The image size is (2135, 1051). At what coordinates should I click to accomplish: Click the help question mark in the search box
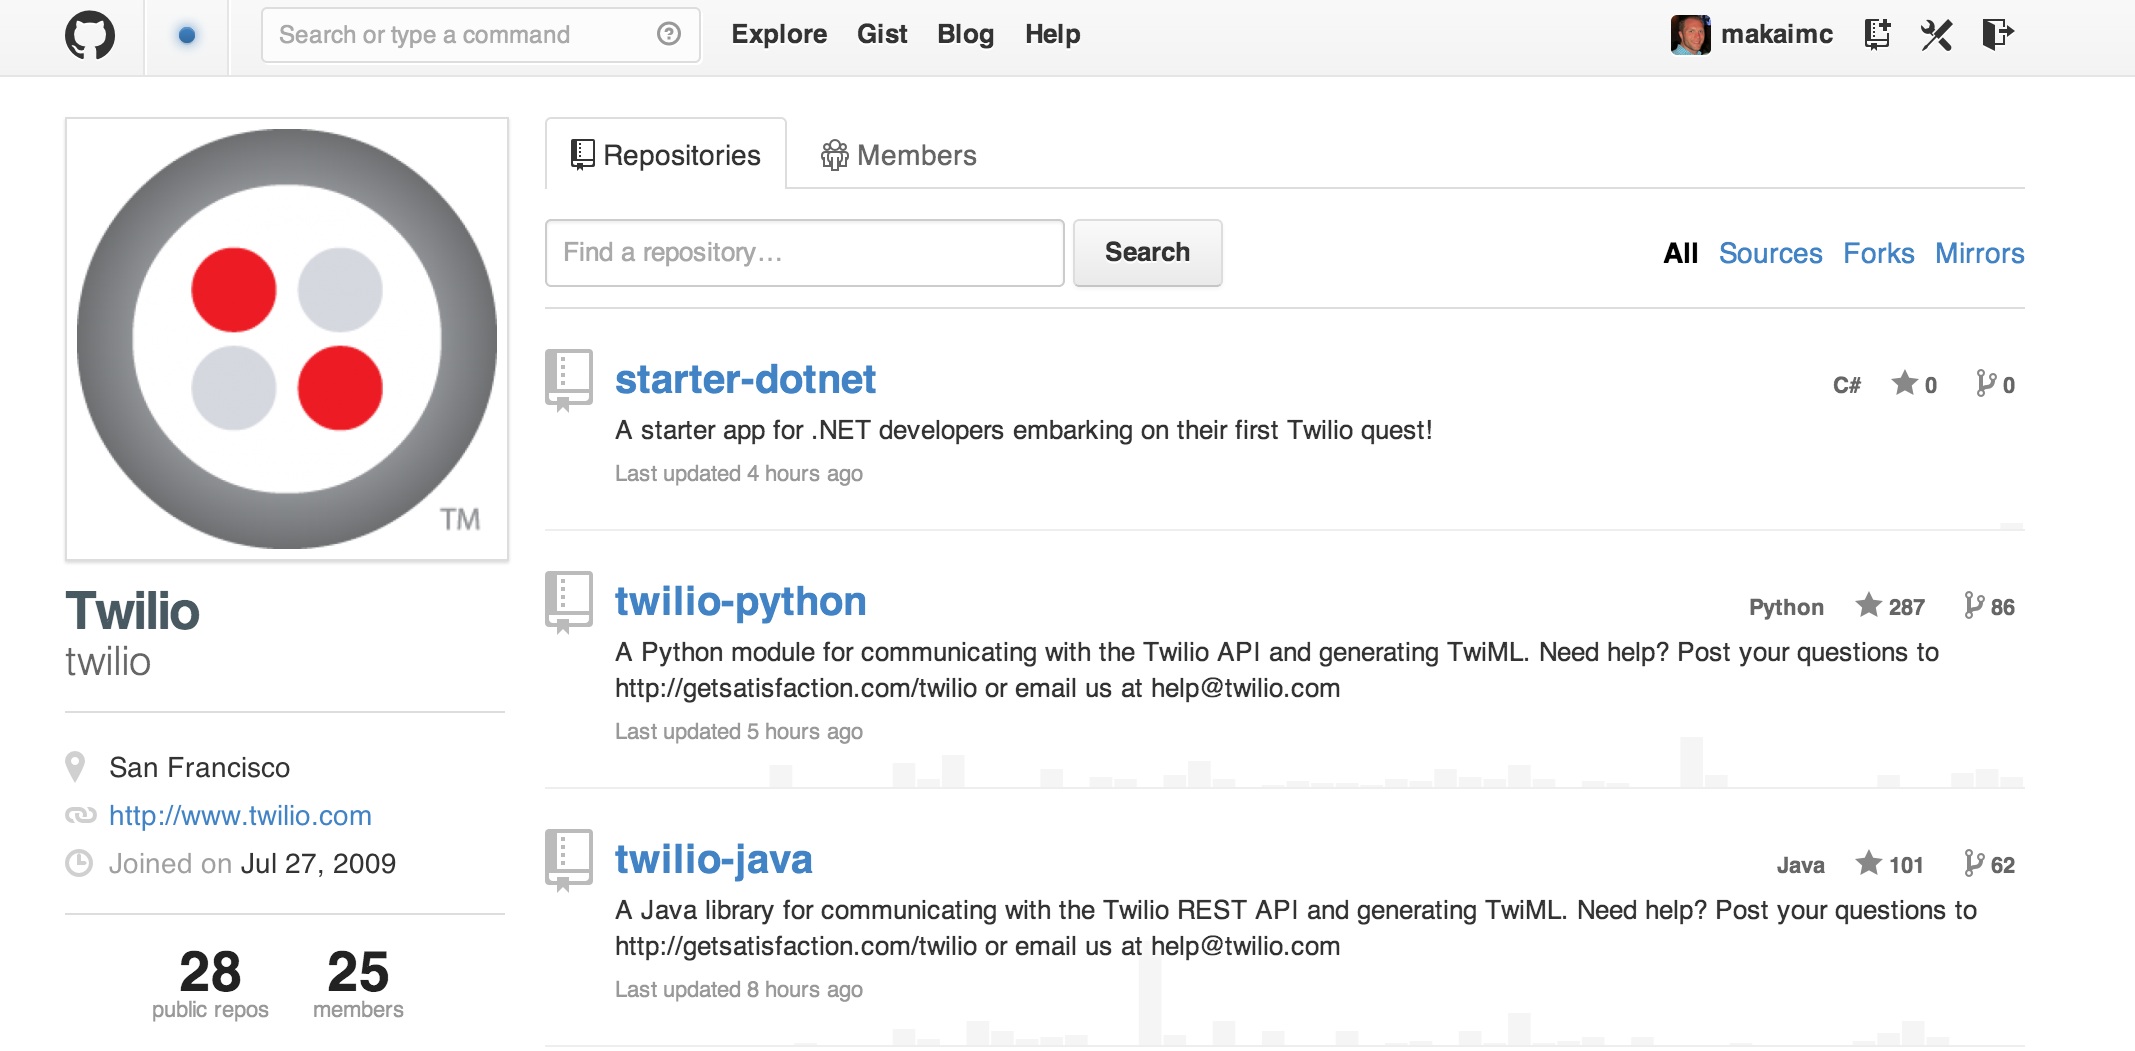[x=669, y=35]
